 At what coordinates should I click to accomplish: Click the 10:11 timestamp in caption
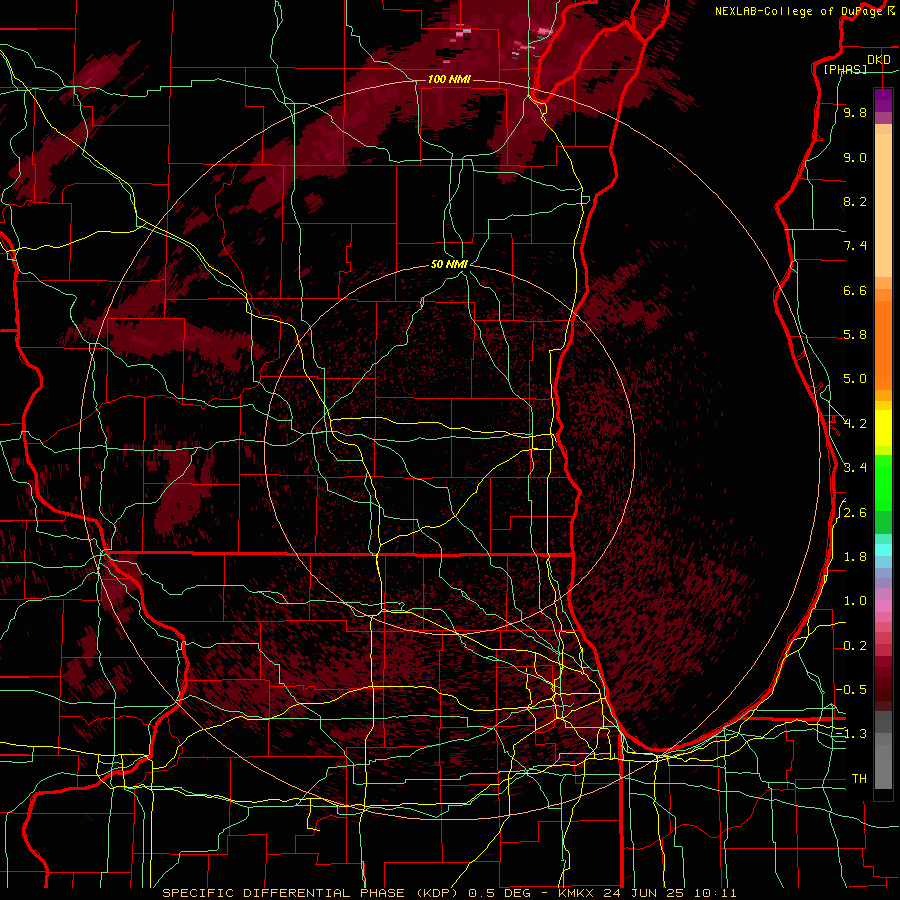click(715, 893)
